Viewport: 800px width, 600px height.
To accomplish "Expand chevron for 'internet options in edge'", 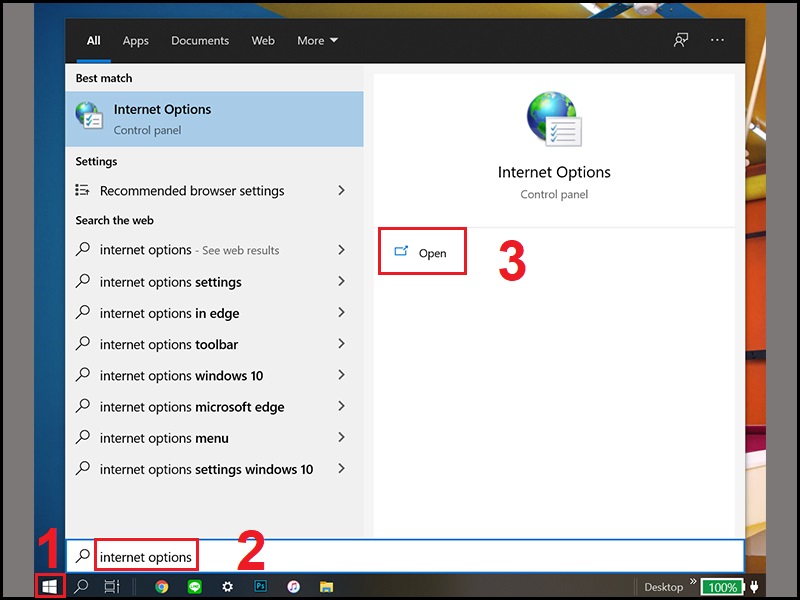I will tap(341, 313).
